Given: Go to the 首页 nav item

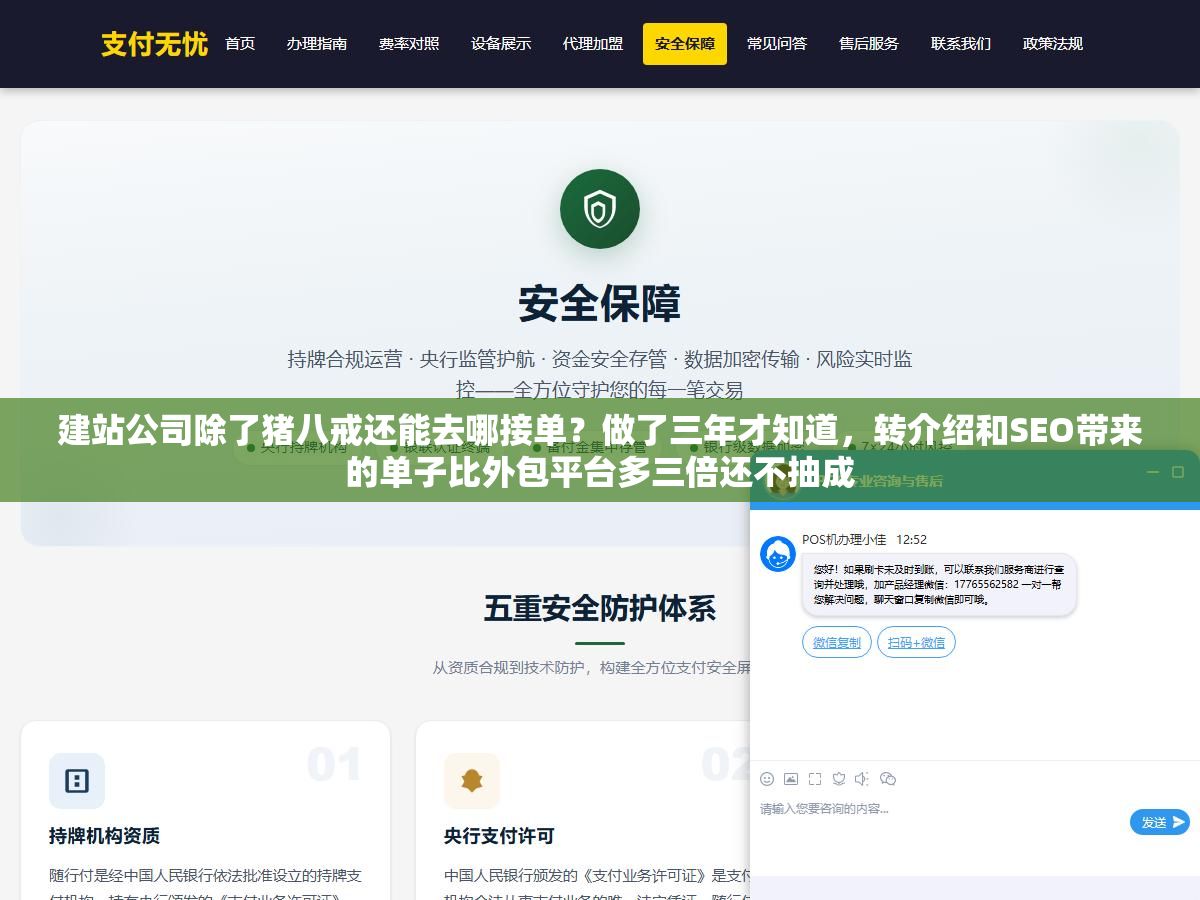Looking at the screenshot, I should pyautogui.click(x=240, y=44).
